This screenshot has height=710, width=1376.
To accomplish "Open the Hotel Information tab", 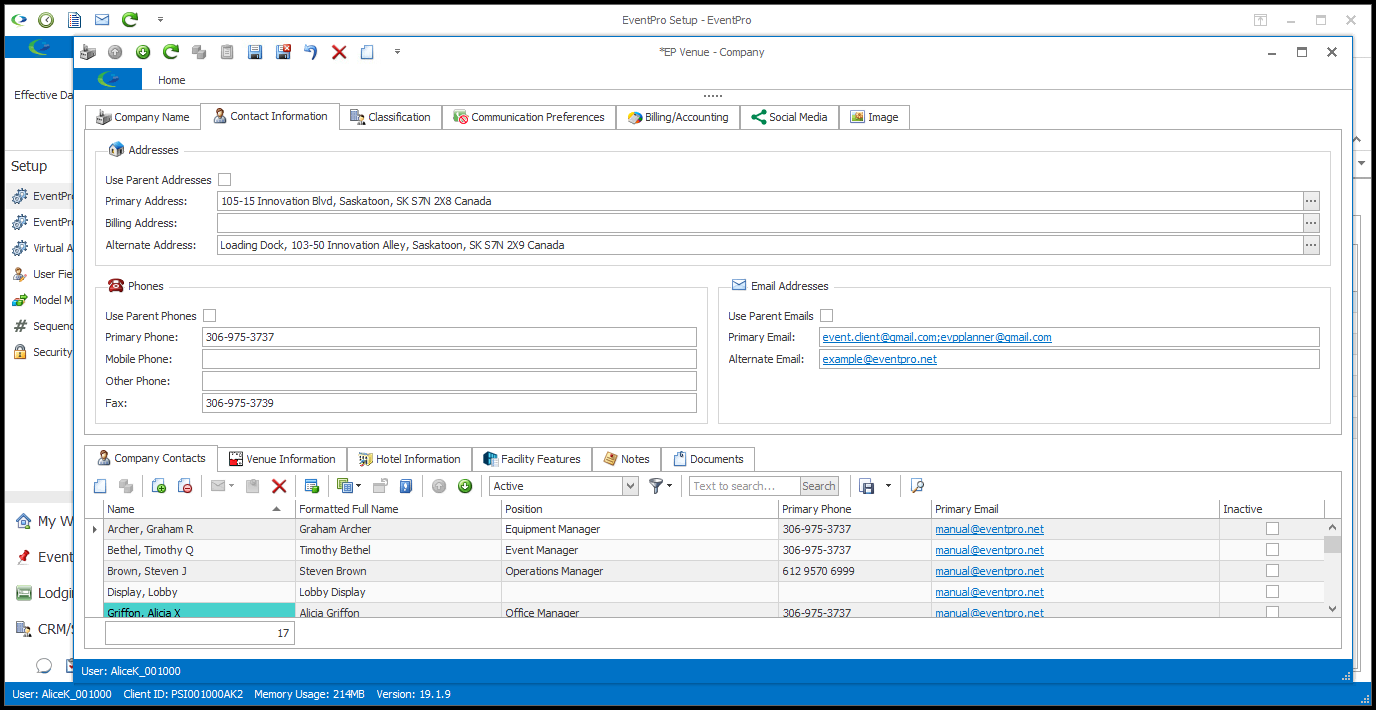I will pos(409,459).
